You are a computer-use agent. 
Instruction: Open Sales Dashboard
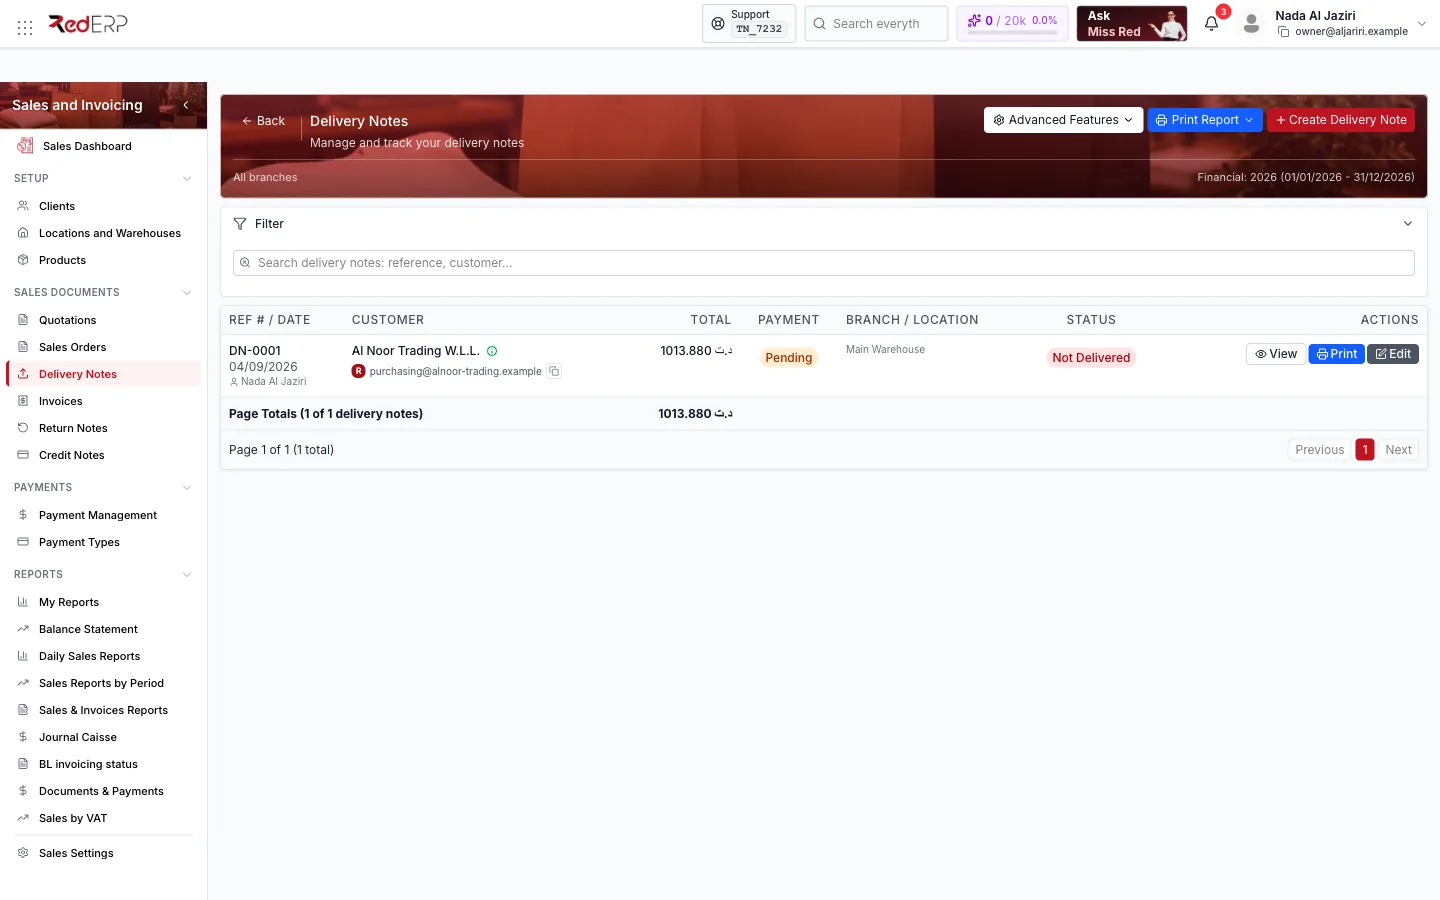coord(87,146)
